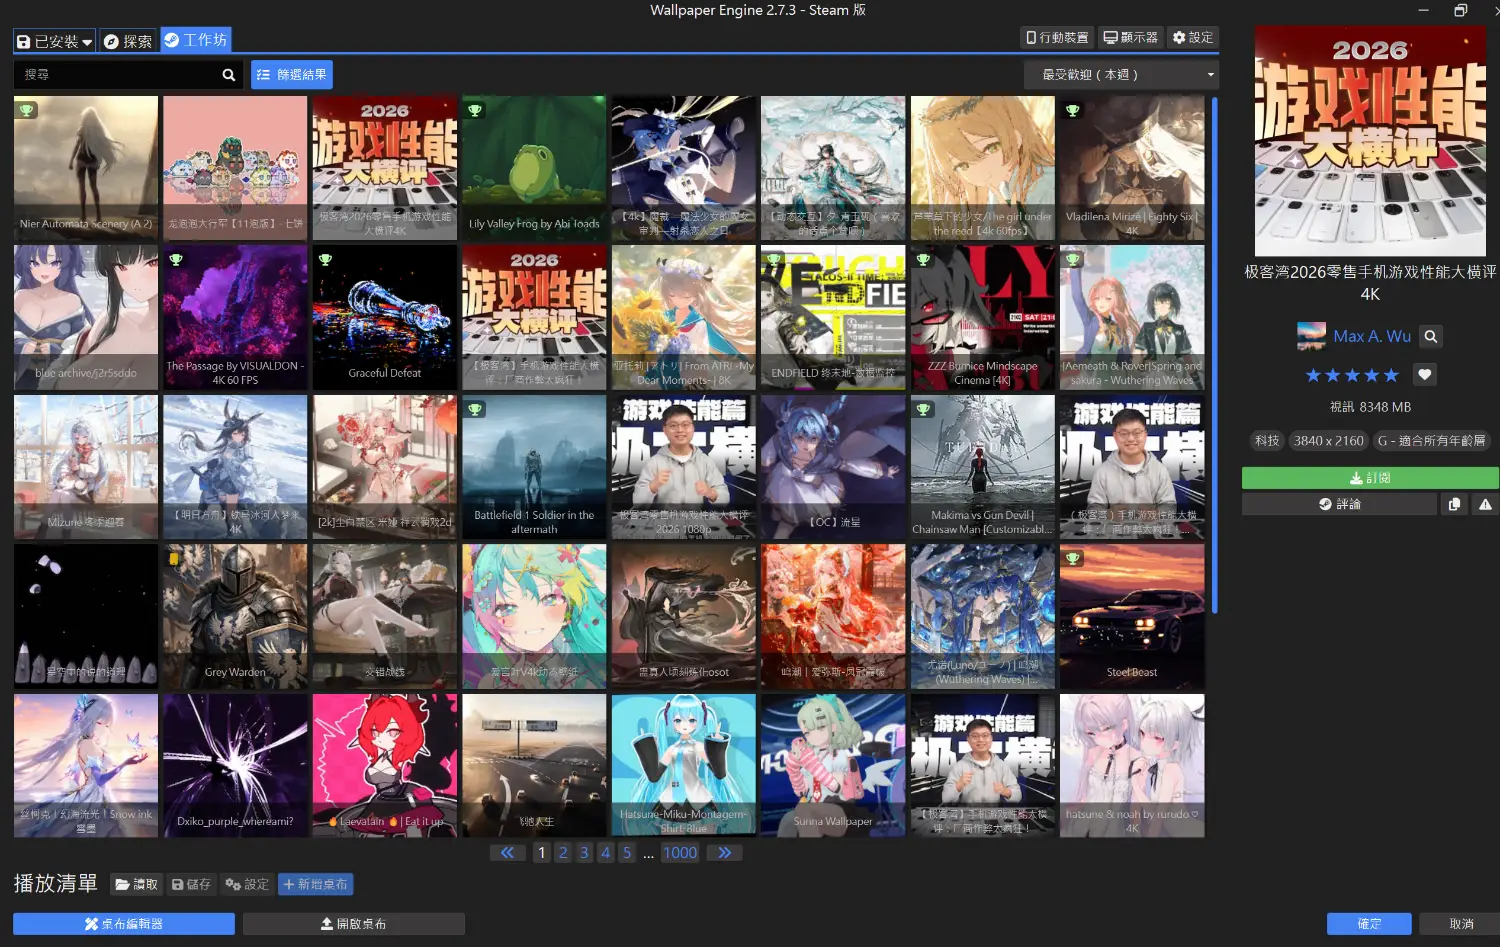Click the green 訂閱 subscribe button
This screenshot has height=947, width=1500.
(x=1369, y=478)
